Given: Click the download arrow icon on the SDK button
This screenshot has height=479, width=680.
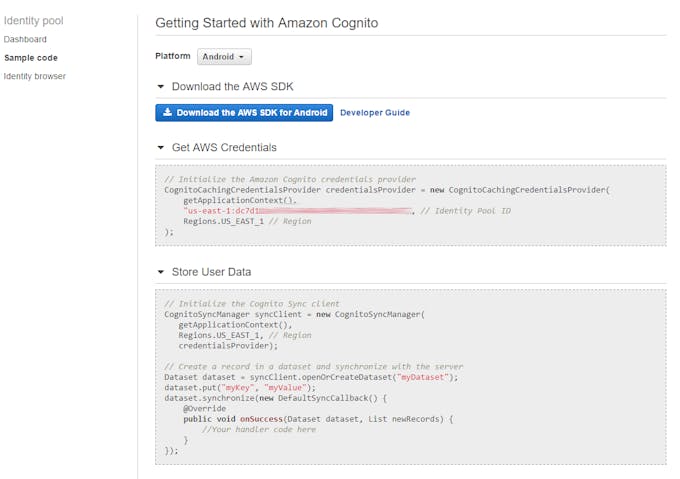Looking at the screenshot, I should [167, 112].
